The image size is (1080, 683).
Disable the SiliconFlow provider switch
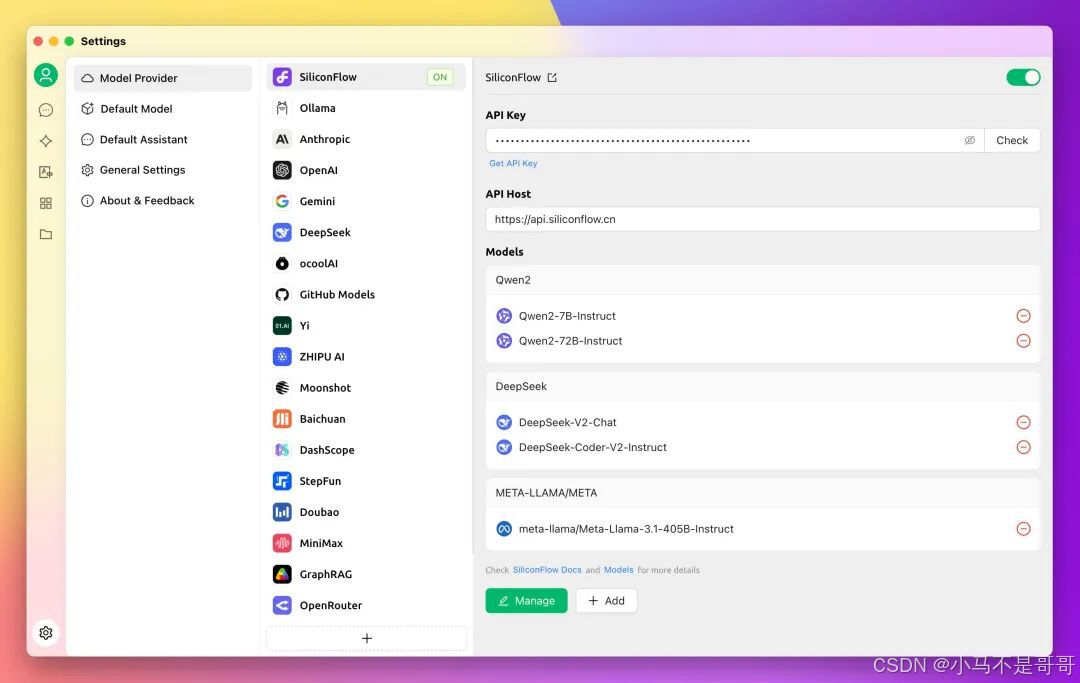tap(1023, 77)
